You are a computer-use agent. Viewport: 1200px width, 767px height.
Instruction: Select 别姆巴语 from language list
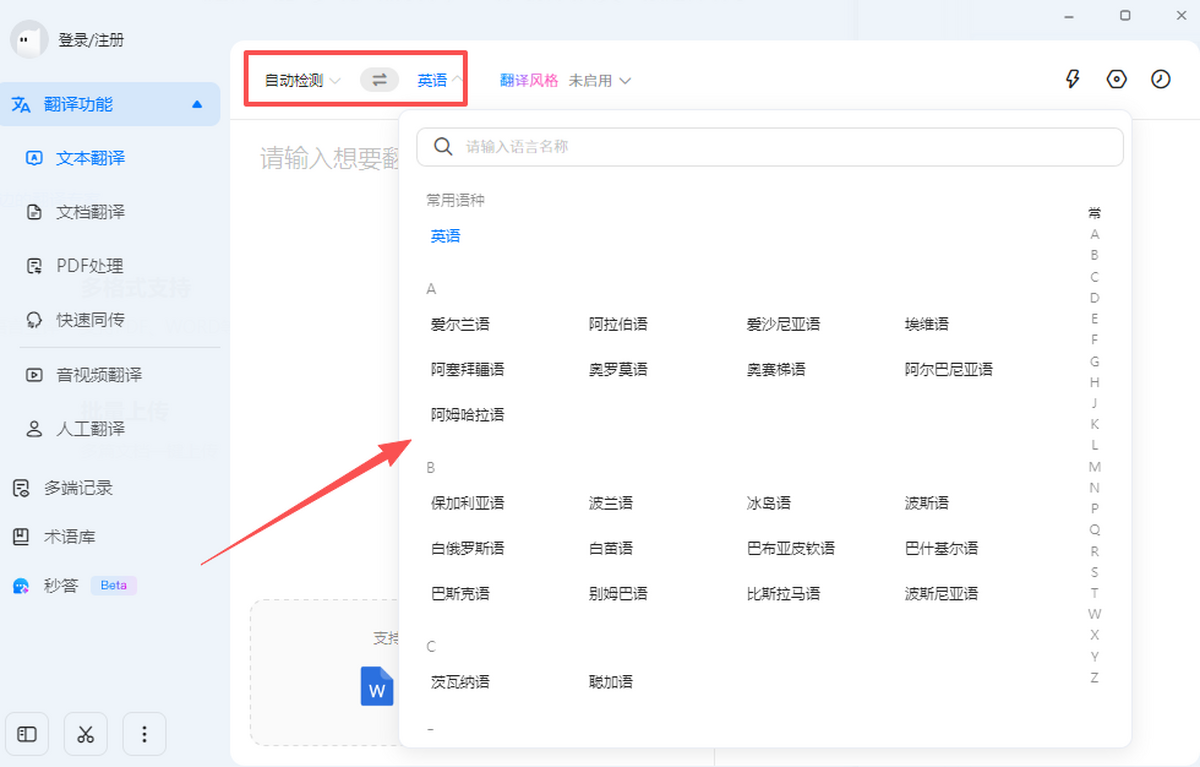618,594
